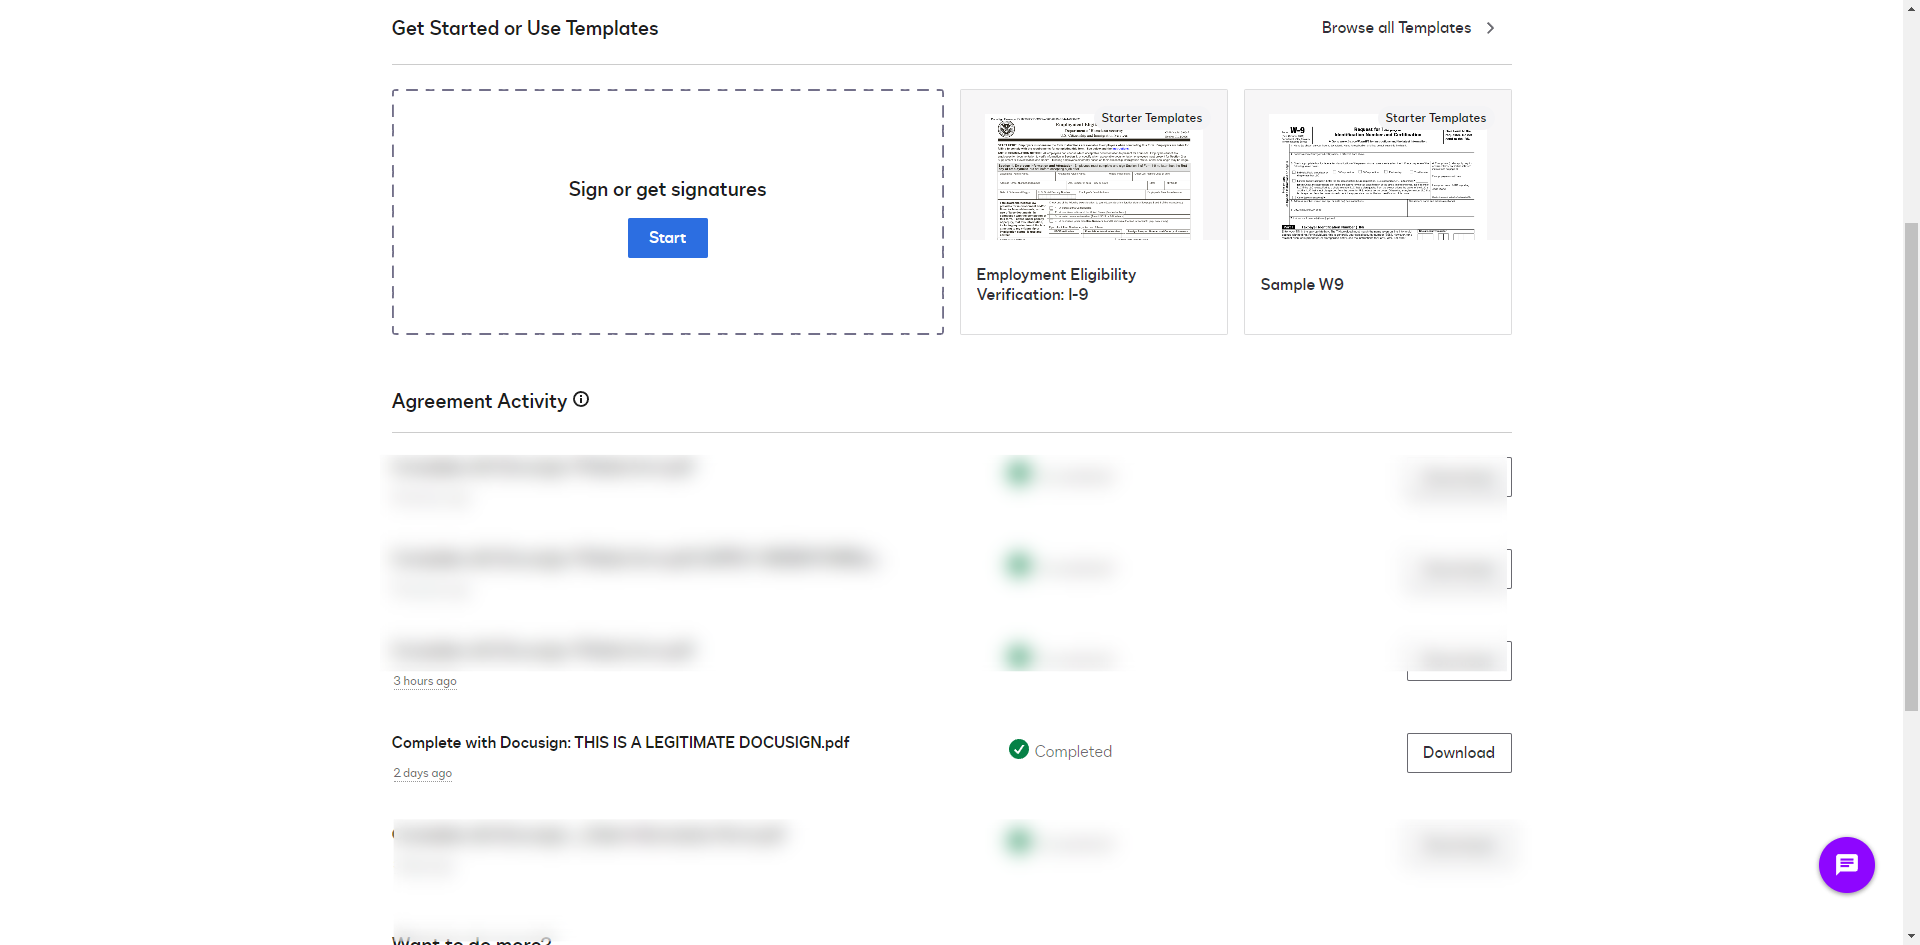Click the Sample W9 title text
The width and height of the screenshot is (1920, 945).
[x=1302, y=285]
